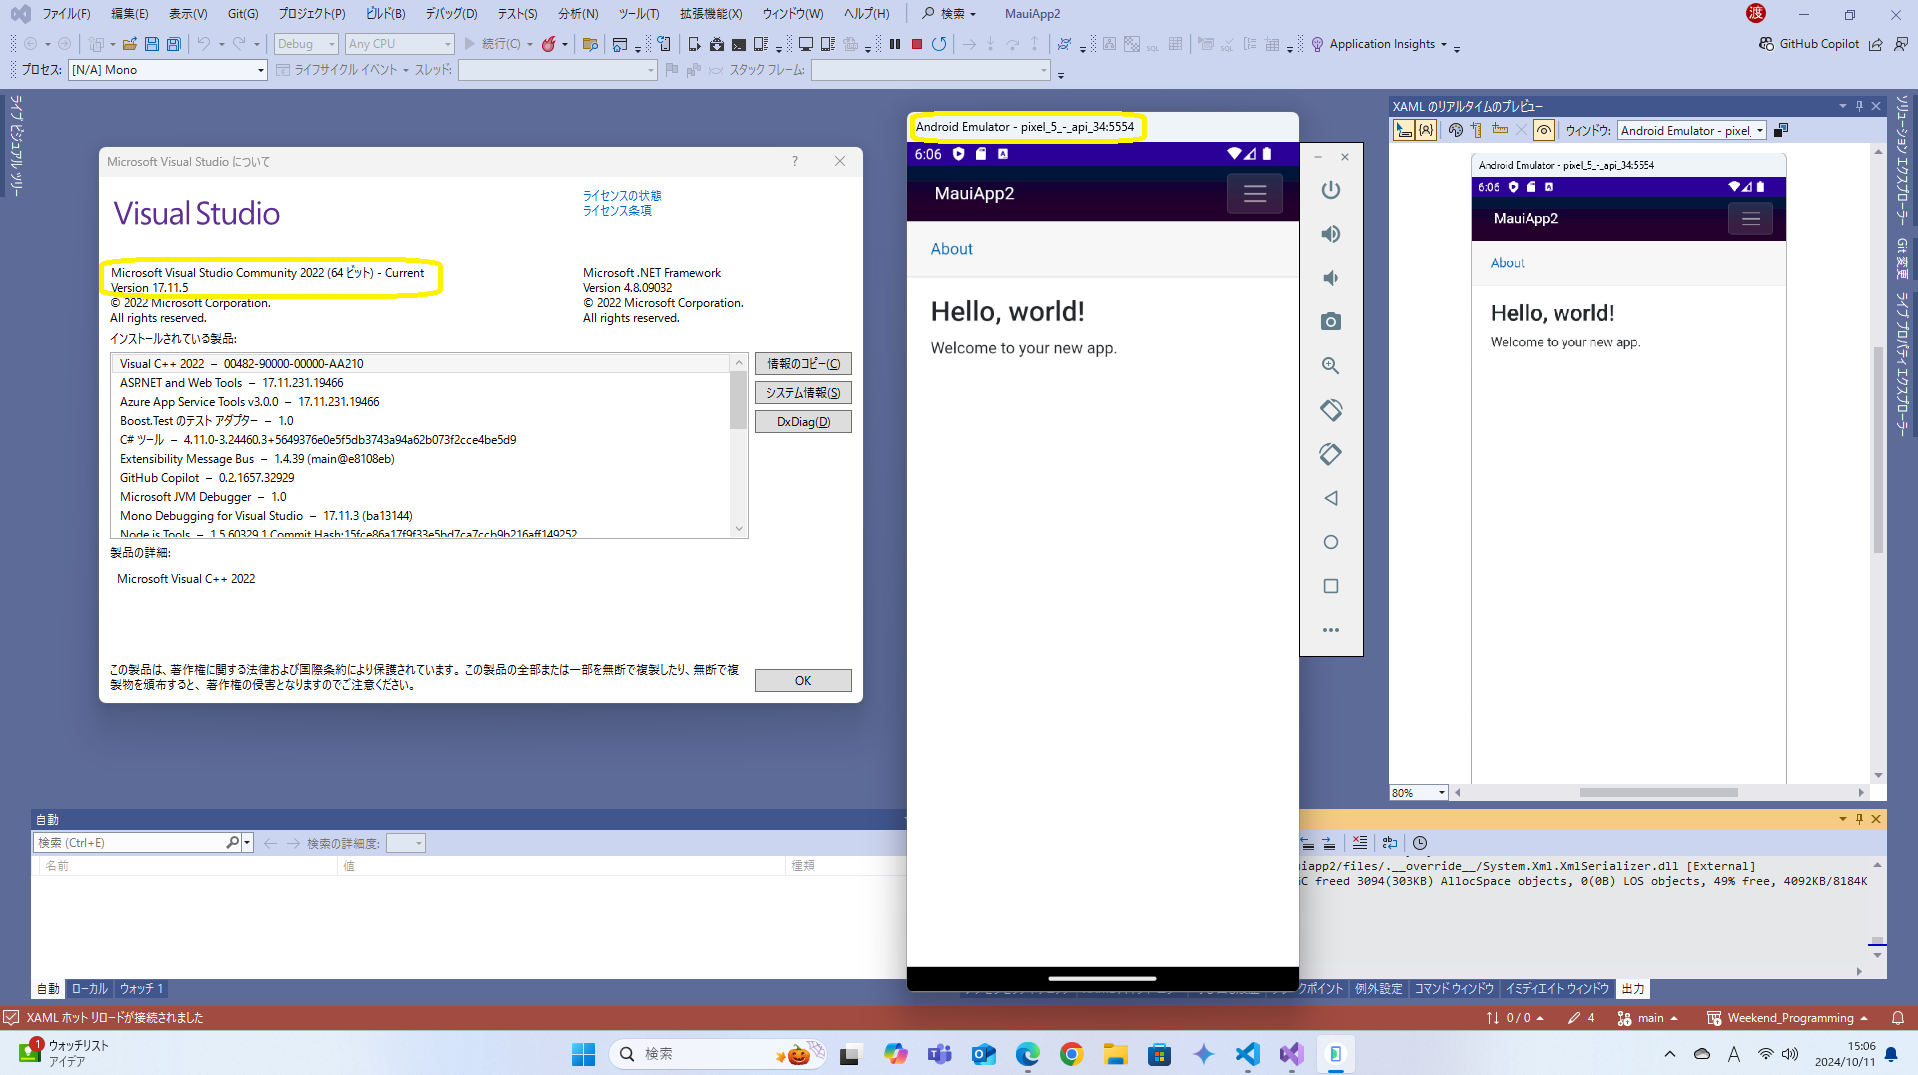Click the emulator power button
1918x1075 pixels.
point(1331,190)
